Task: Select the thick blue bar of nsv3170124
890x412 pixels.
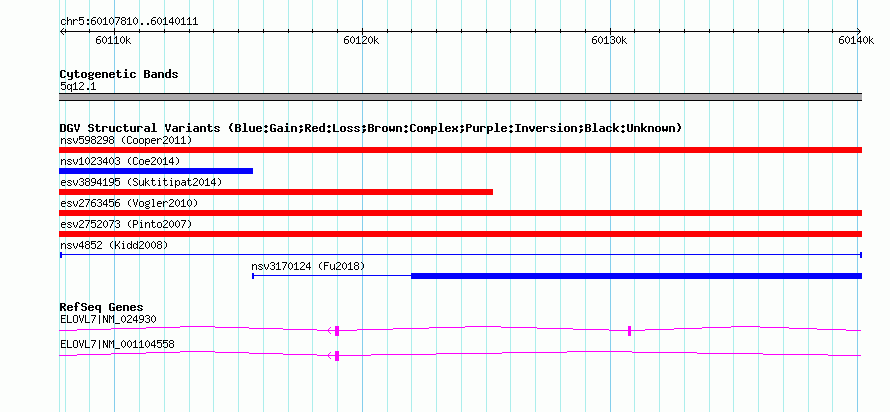Action: (636, 276)
